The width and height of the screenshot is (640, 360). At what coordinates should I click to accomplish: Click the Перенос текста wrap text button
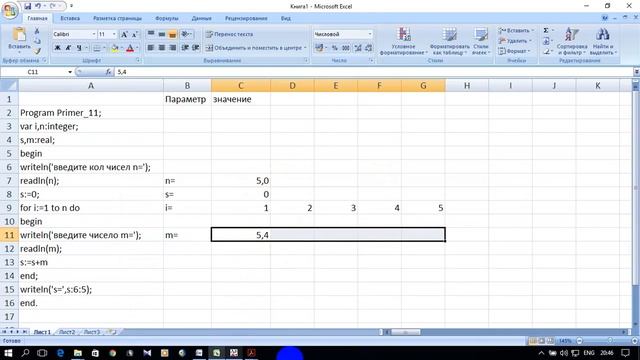click(229, 34)
